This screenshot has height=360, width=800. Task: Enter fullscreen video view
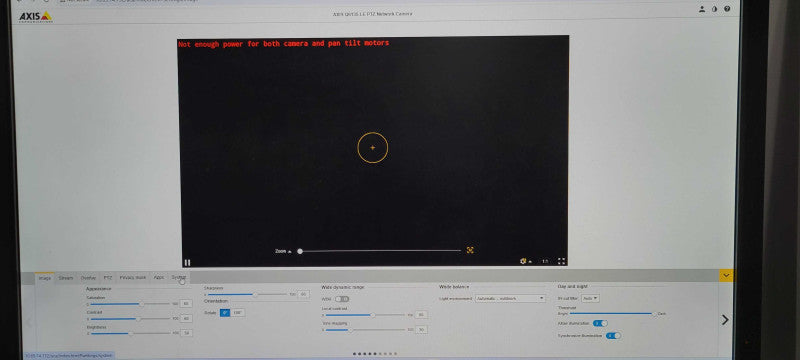click(x=561, y=261)
